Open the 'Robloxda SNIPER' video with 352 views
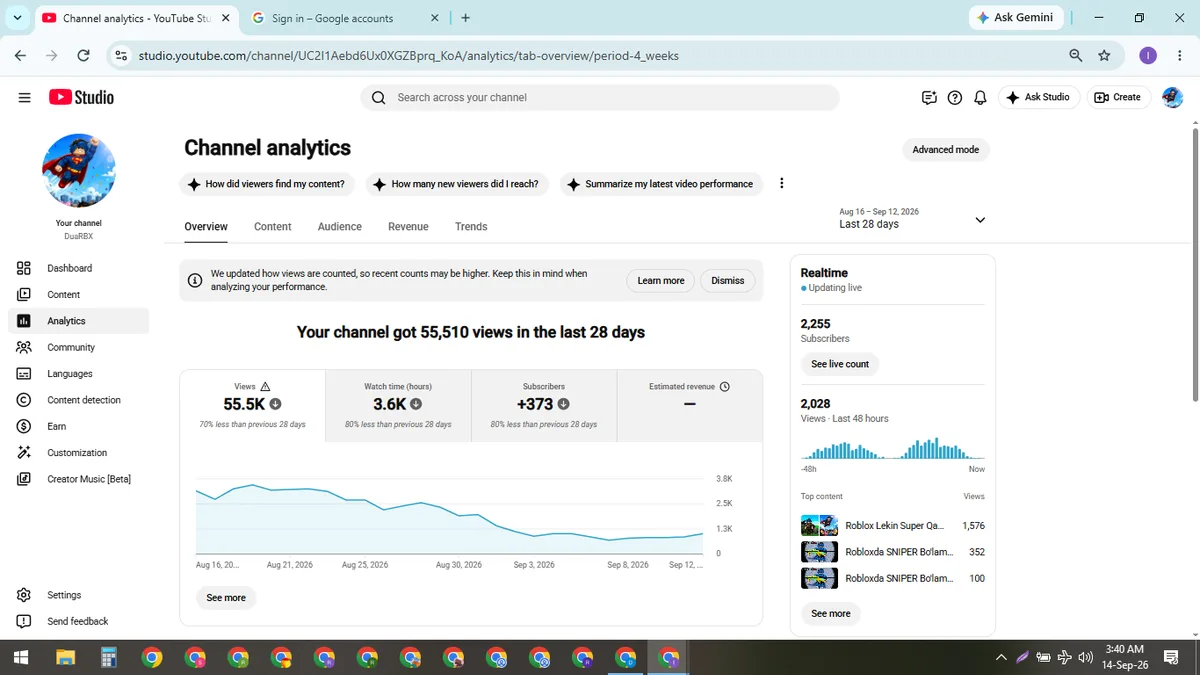This screenshot has width=1200, height=675. 893,552
